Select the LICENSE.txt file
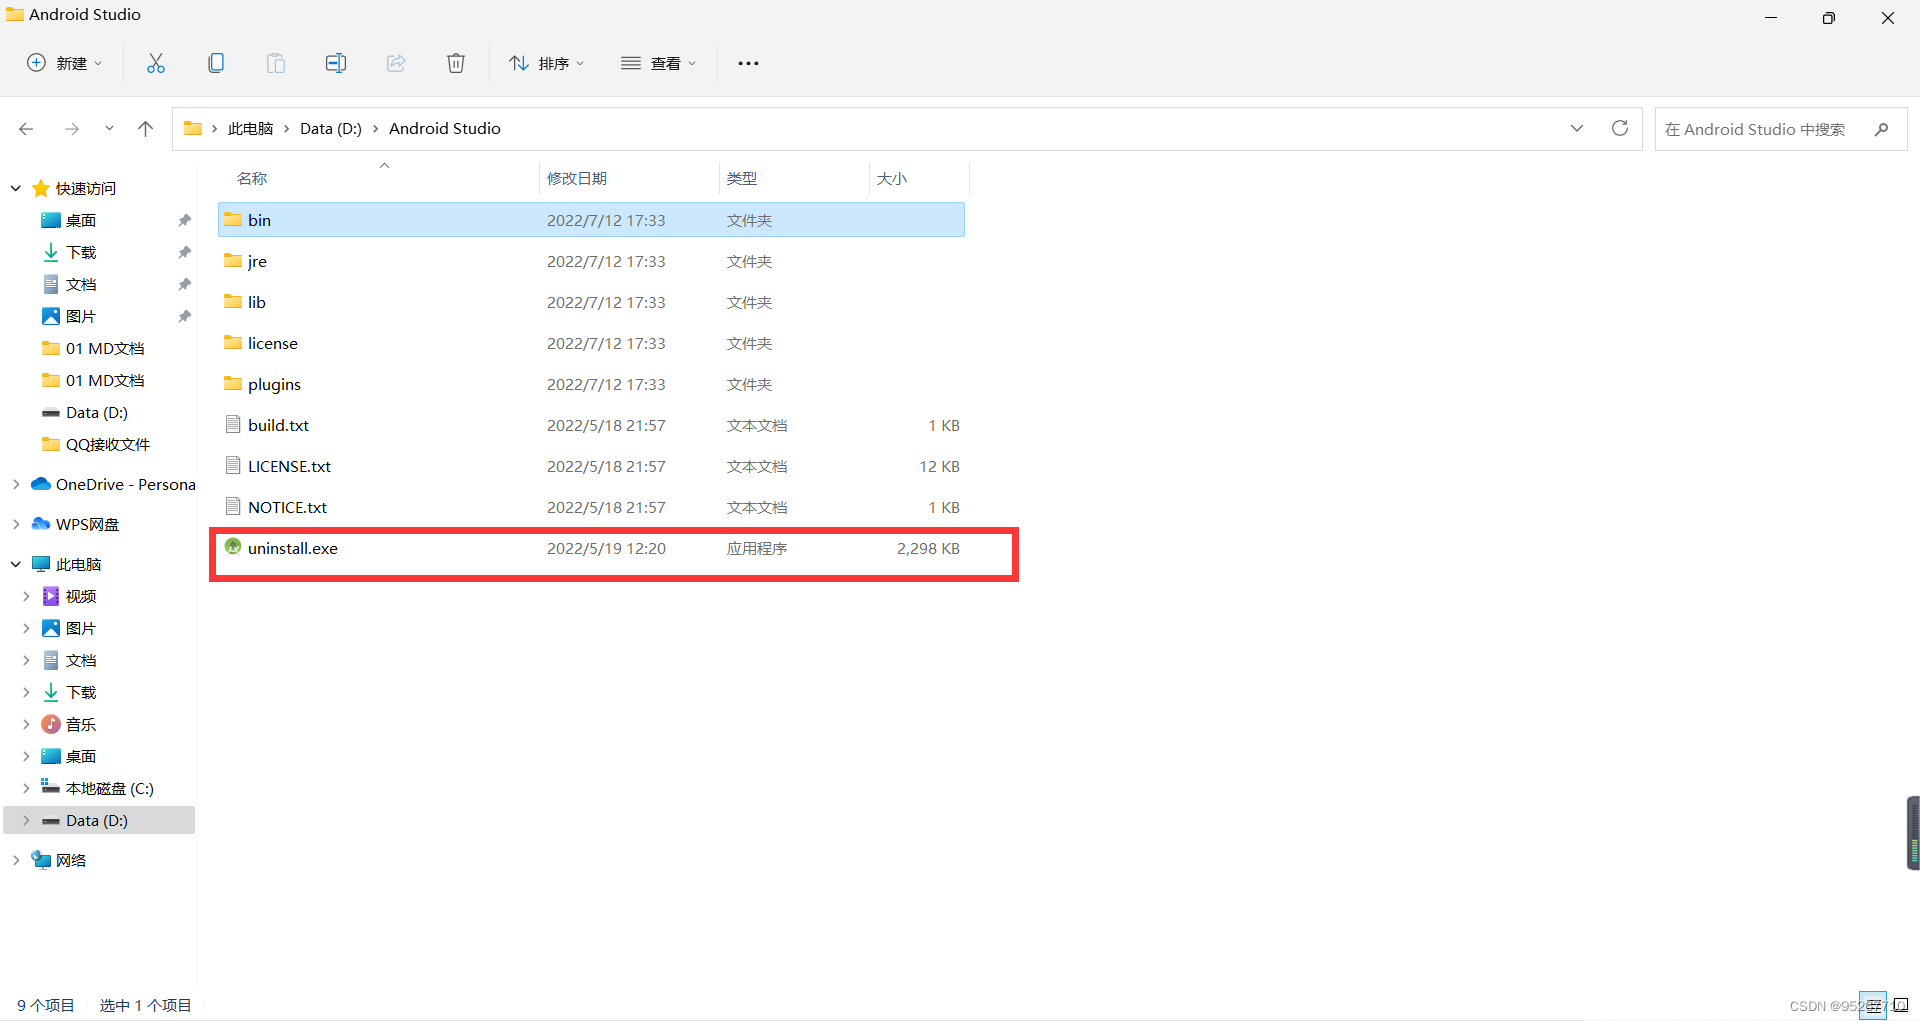Image resolution: width=1920 pixels, height=1021 pixels. [591, 466]
